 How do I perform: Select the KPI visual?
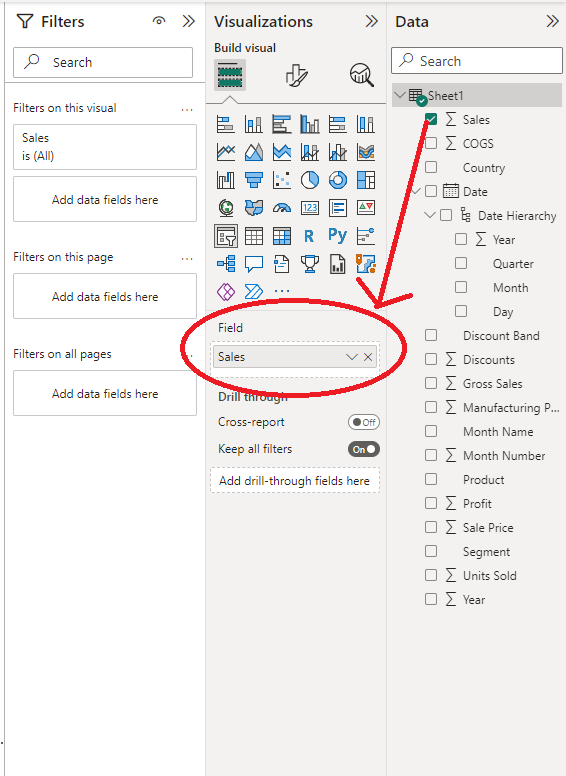366,208
